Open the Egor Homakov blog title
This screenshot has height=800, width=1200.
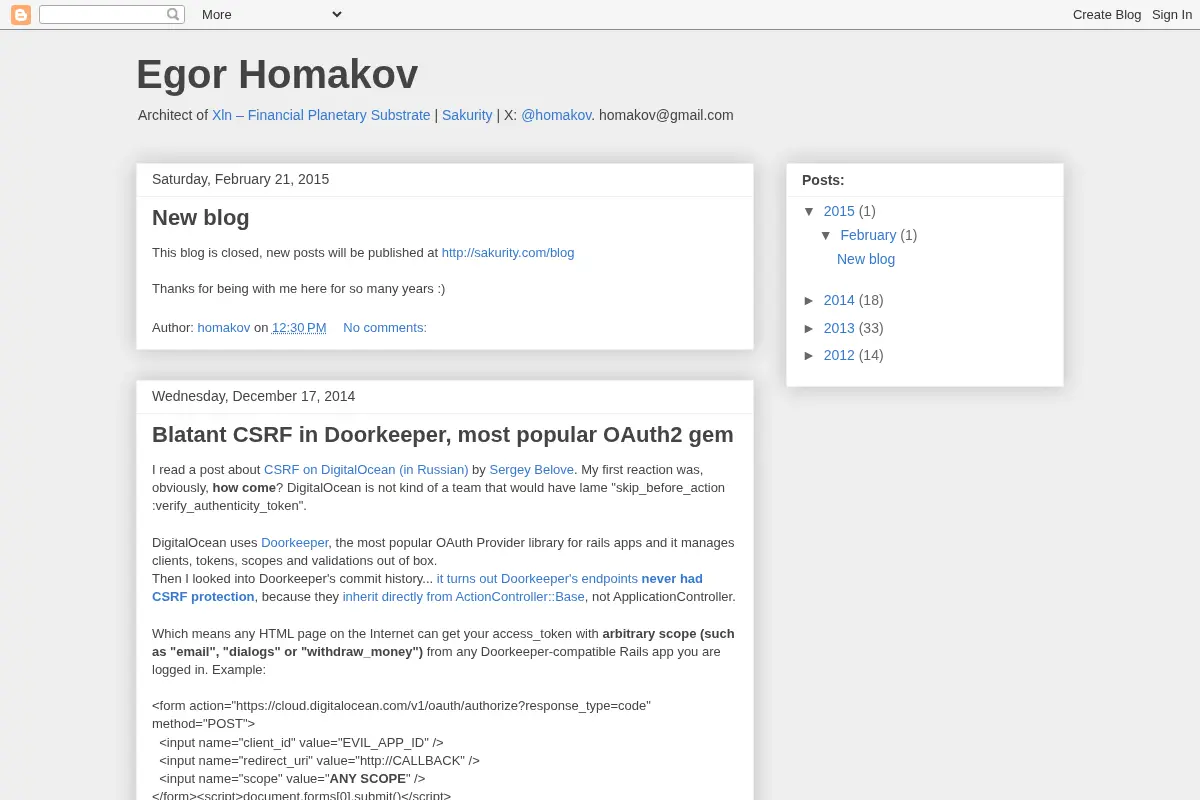click(x=277, y=75)
